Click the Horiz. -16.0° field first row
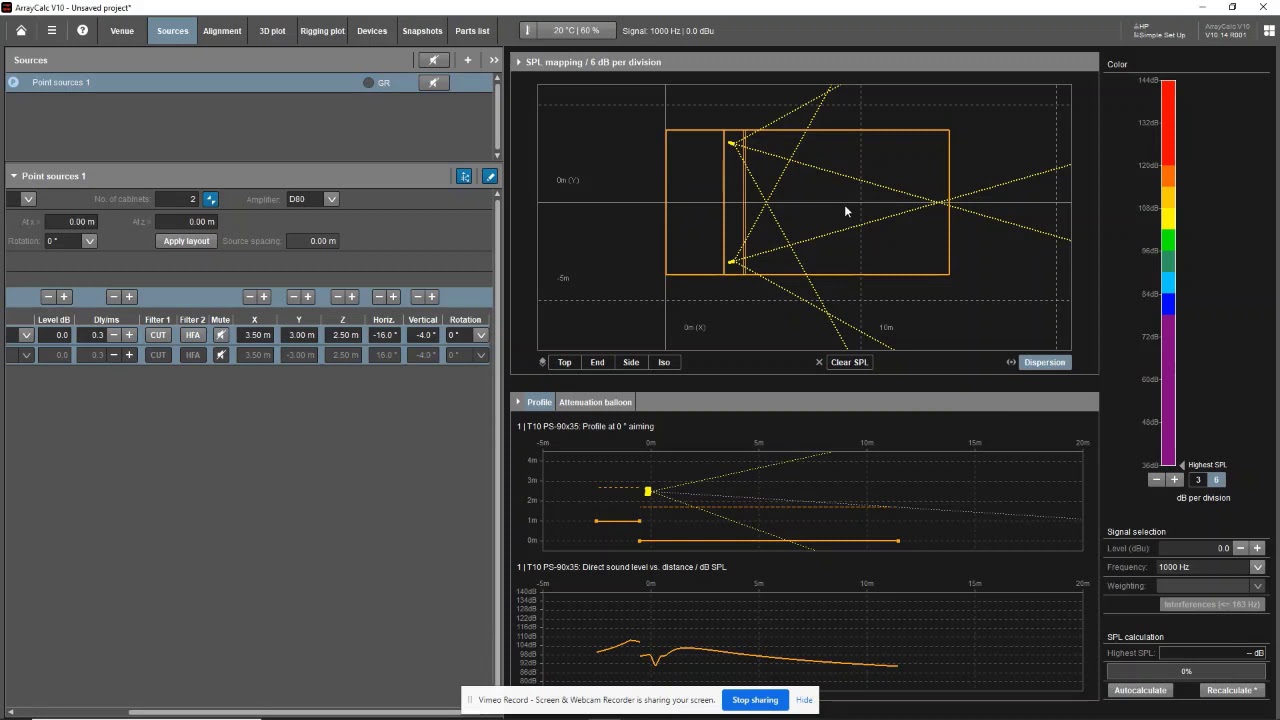The width and height of the screenshot is (1280, 720). 385,335
